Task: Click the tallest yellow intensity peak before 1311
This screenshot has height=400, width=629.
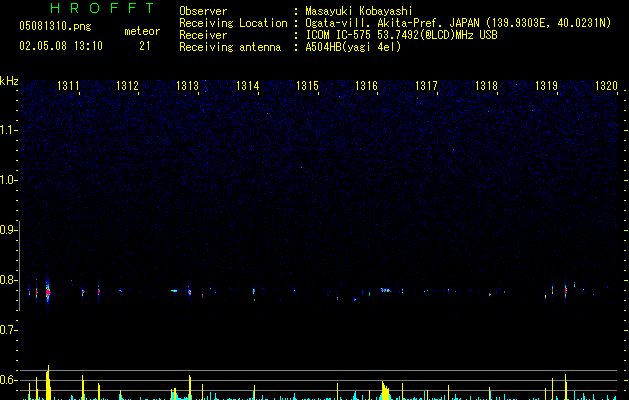Action: pyautogui.click(x=48, y=382)
